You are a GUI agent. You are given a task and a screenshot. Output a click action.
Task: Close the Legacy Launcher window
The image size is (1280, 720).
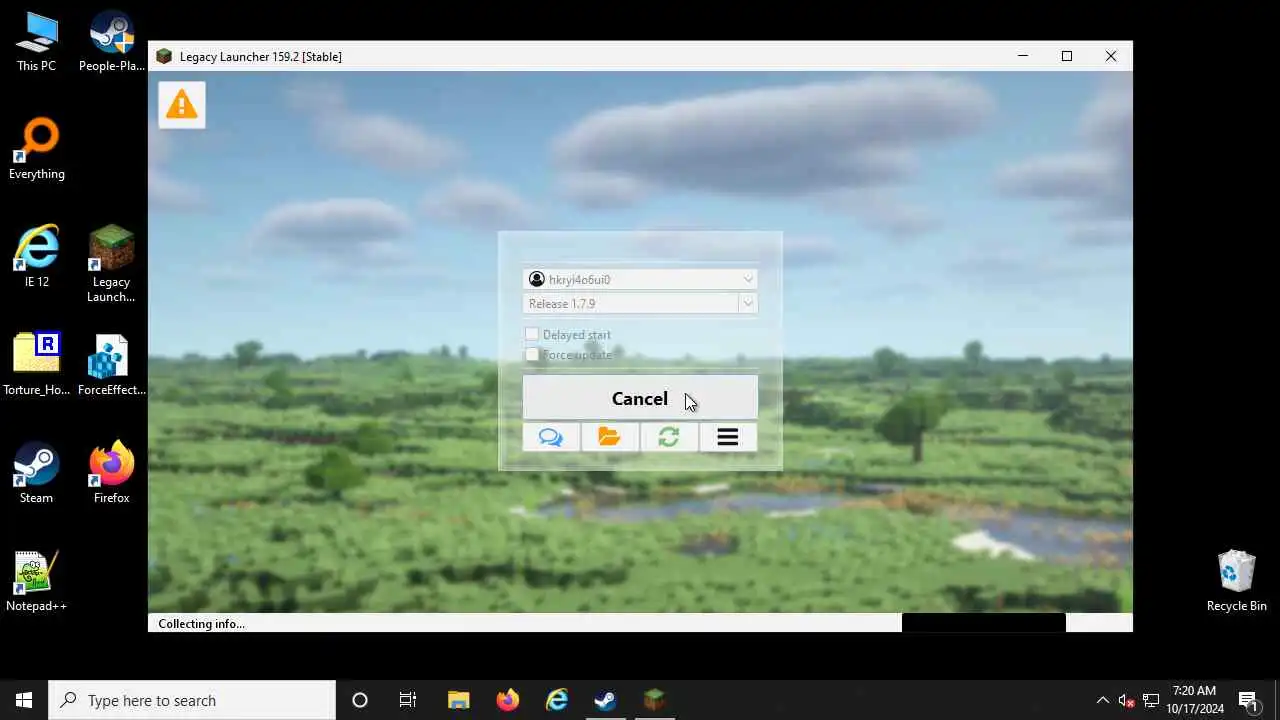pyautogui.click(x=1111, y=56)
